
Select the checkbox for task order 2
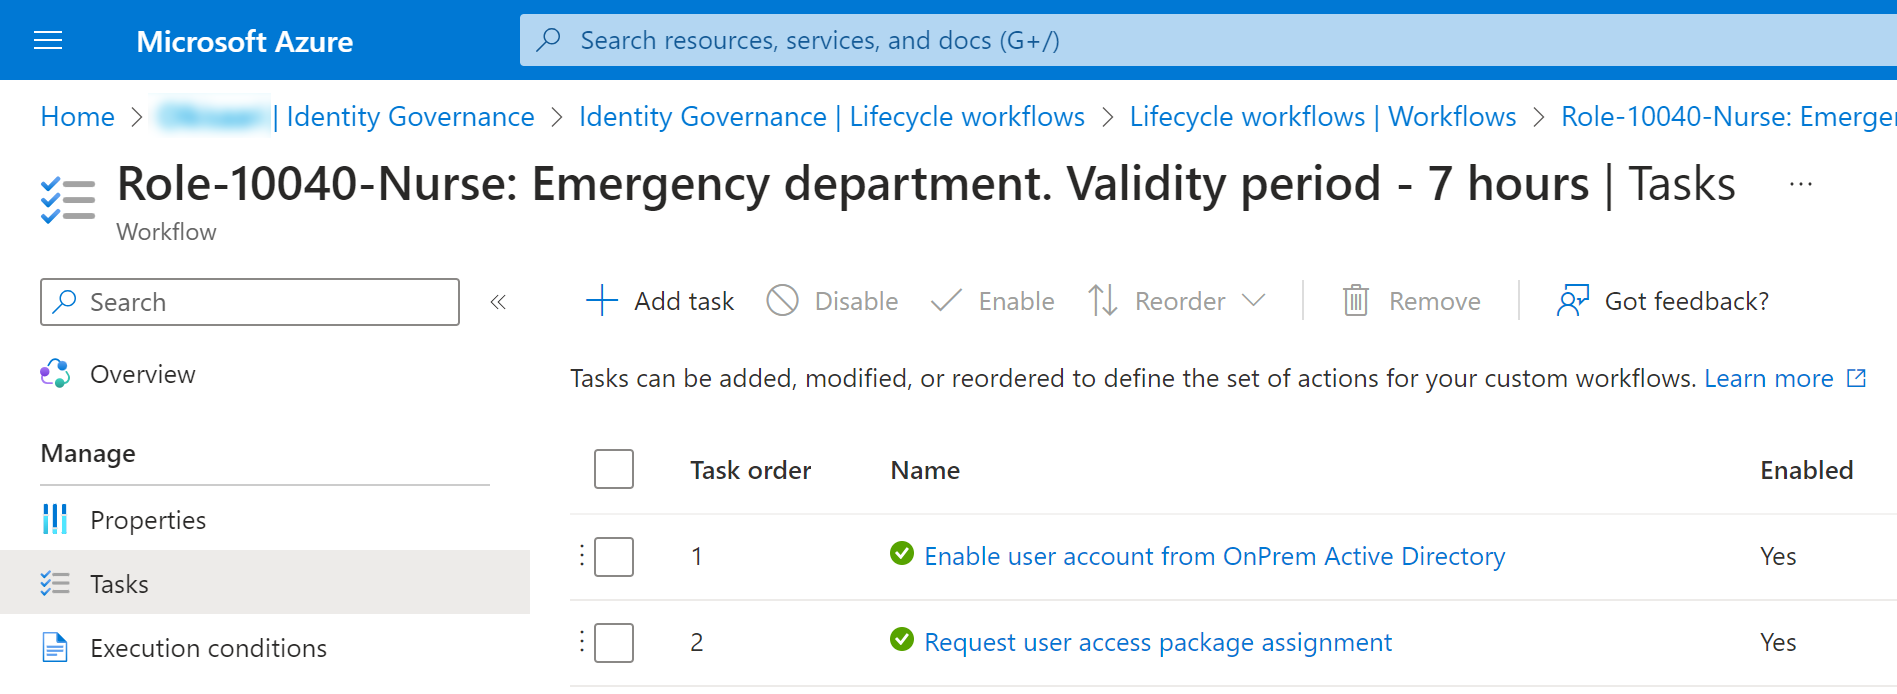(614, 642)
